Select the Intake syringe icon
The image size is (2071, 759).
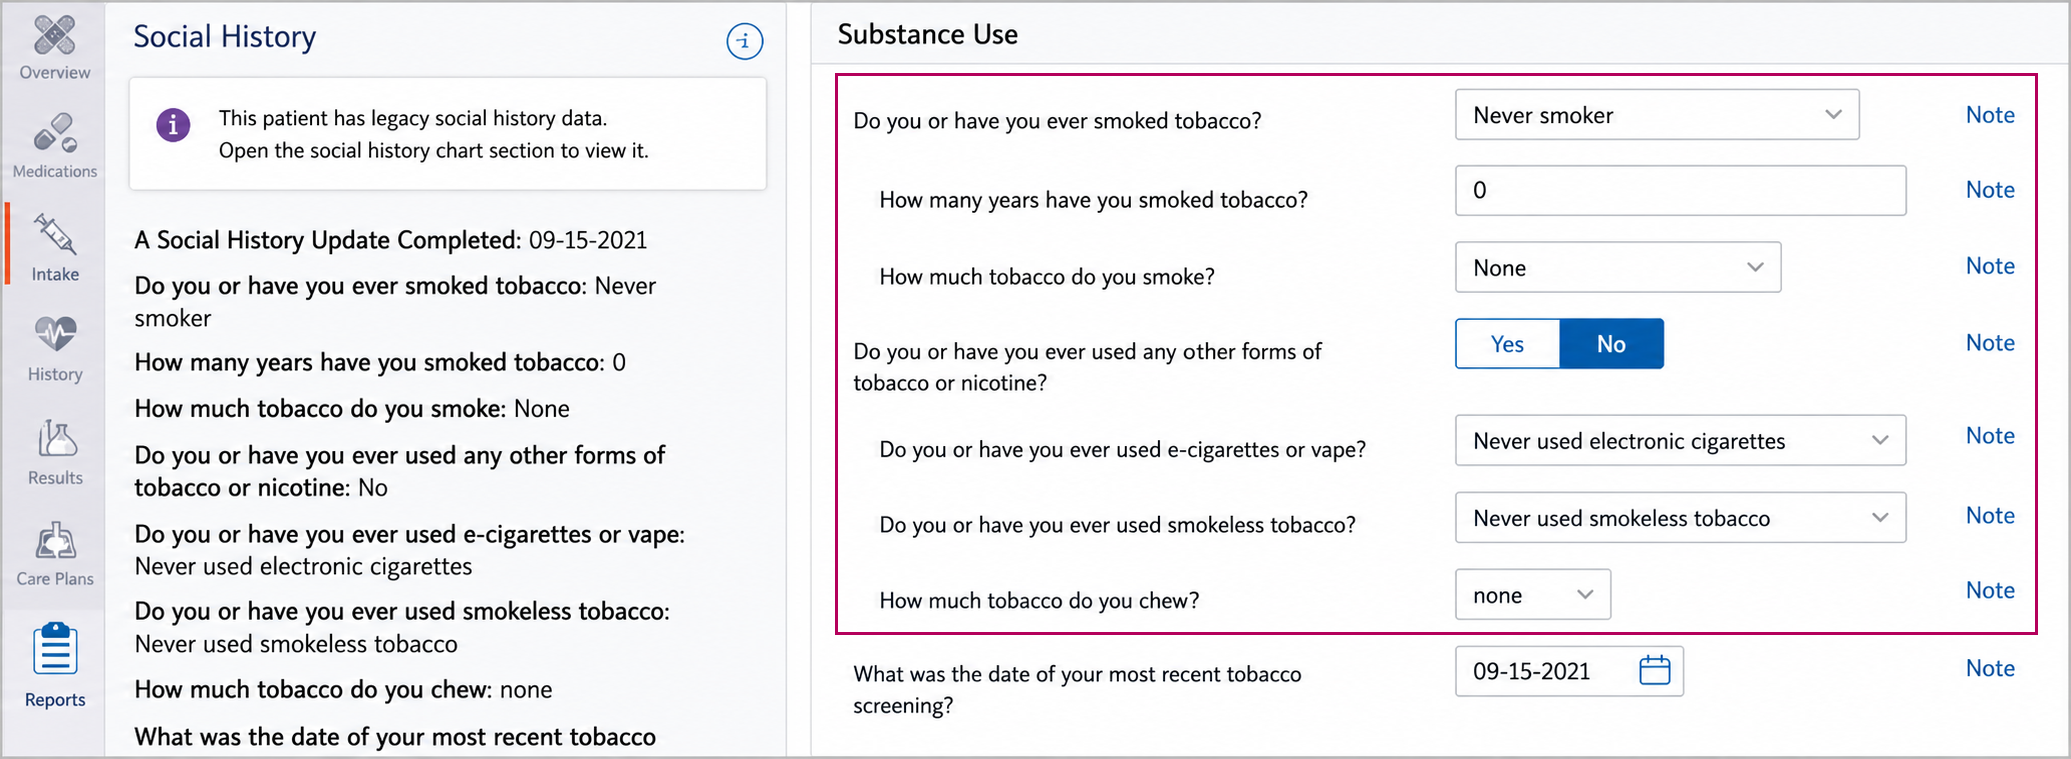coord(54,235)
